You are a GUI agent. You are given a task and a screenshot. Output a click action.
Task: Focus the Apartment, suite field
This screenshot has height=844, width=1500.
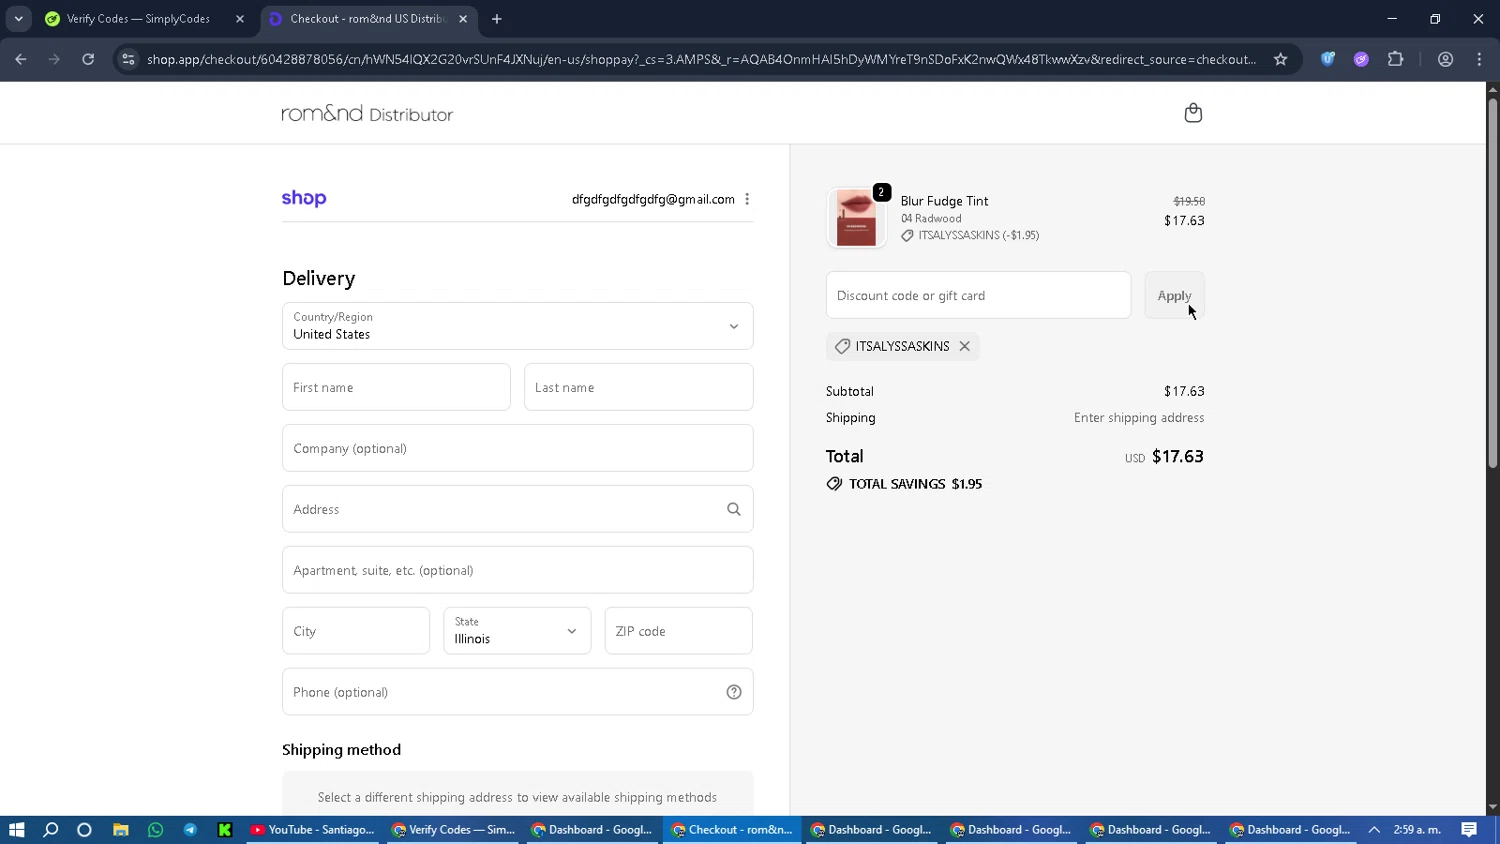pyautogui.click(x=518, y=570)
